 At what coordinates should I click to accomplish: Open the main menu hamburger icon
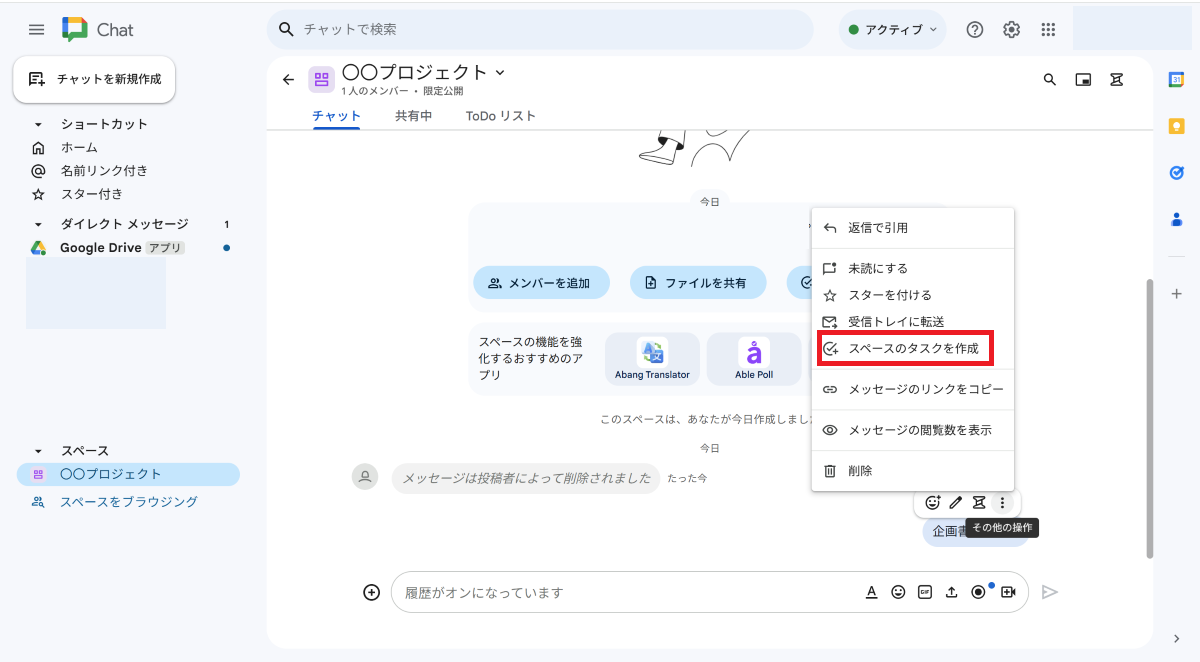pos(37,30)
